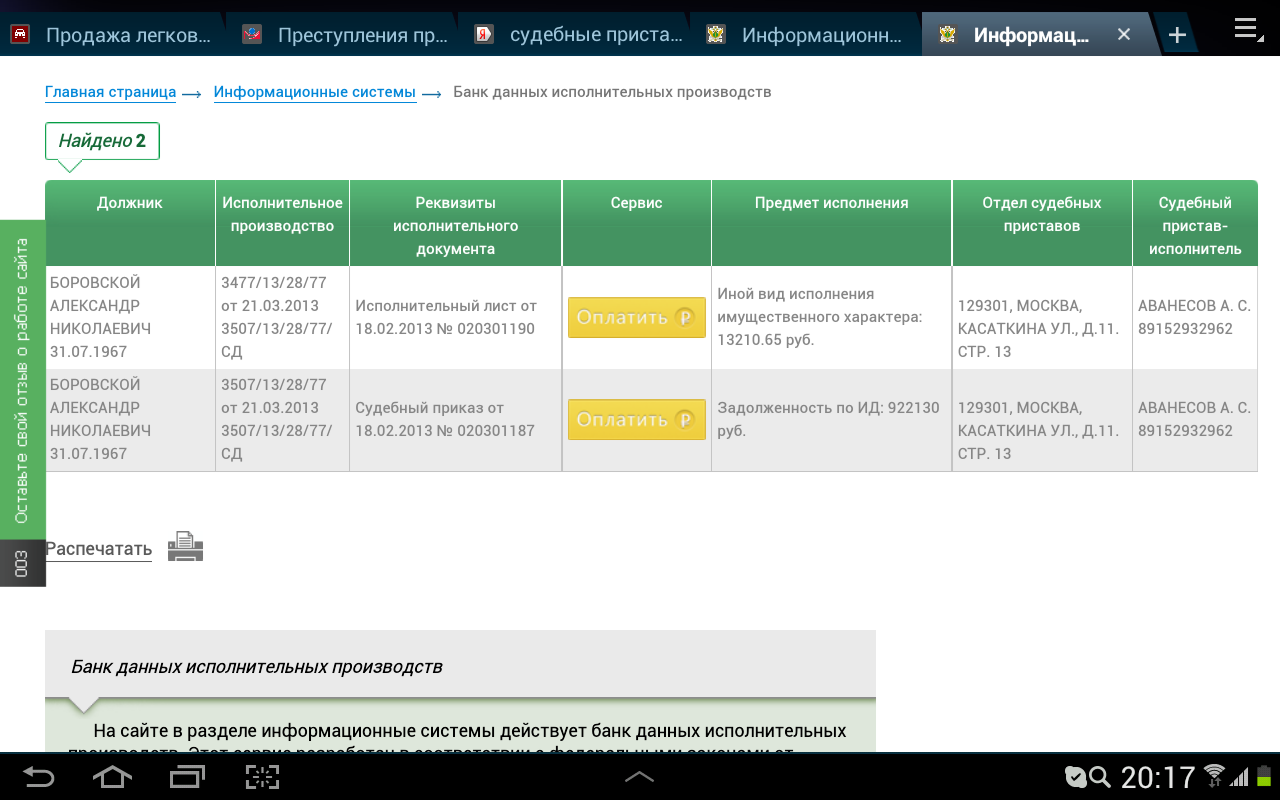Expand the bottom panel up-chevron
The height and width of the screenshot is (800, 1280).
[x=639, y=777]
